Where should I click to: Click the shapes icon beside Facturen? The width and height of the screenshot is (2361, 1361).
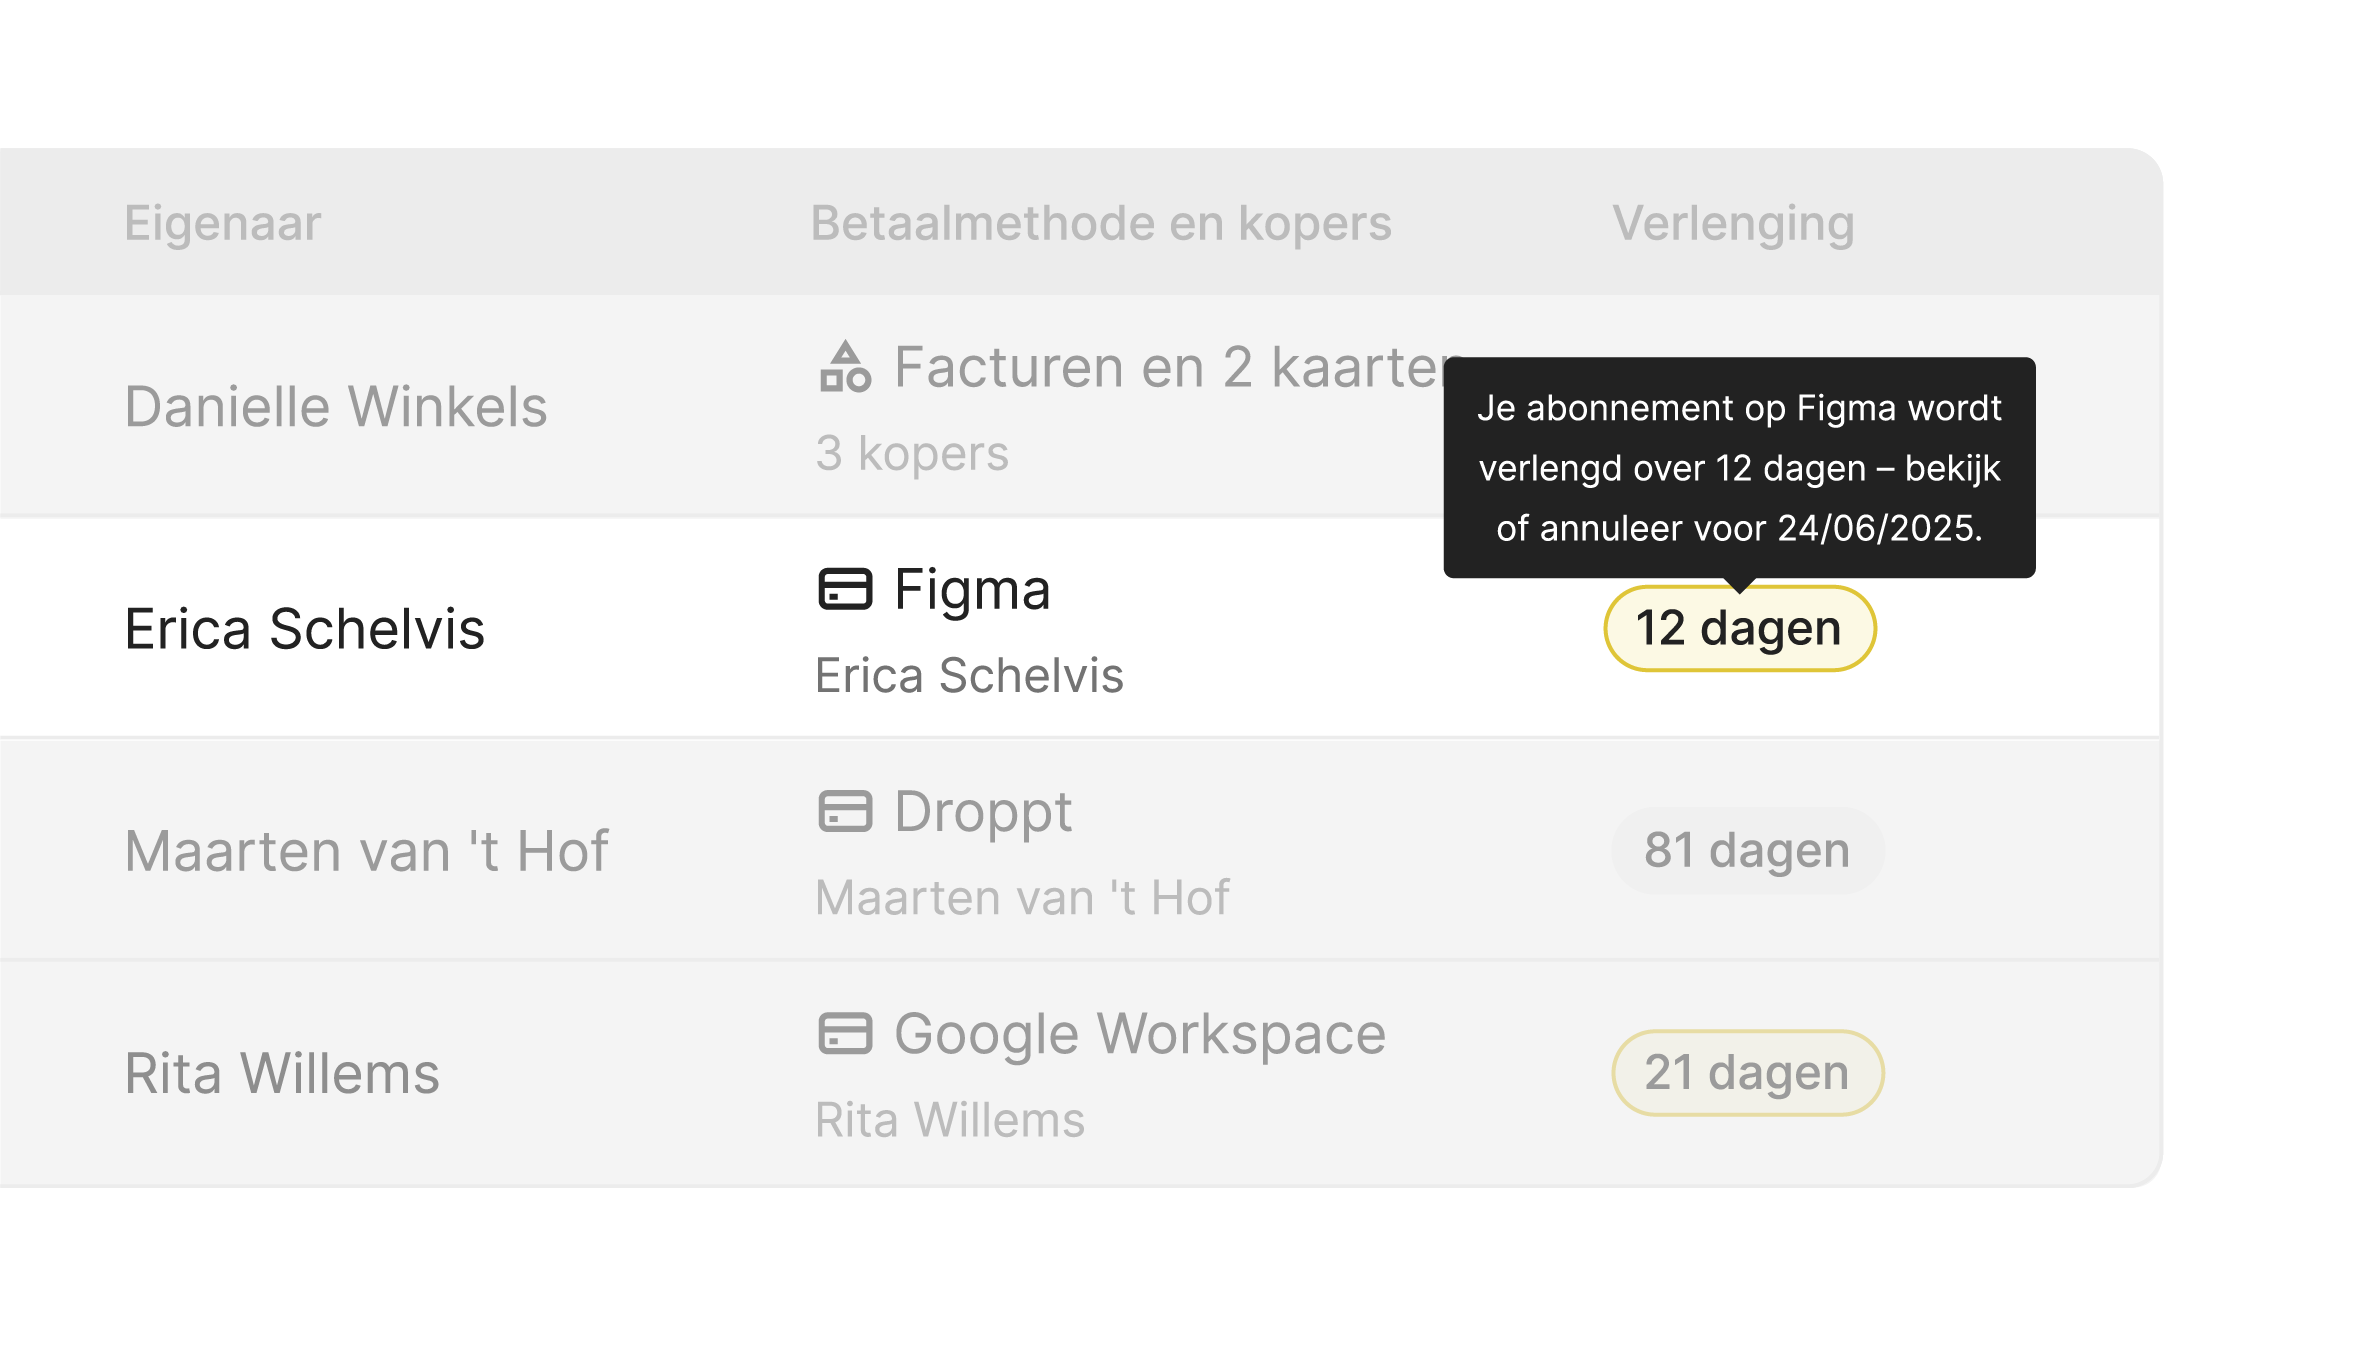coord(845,367)
